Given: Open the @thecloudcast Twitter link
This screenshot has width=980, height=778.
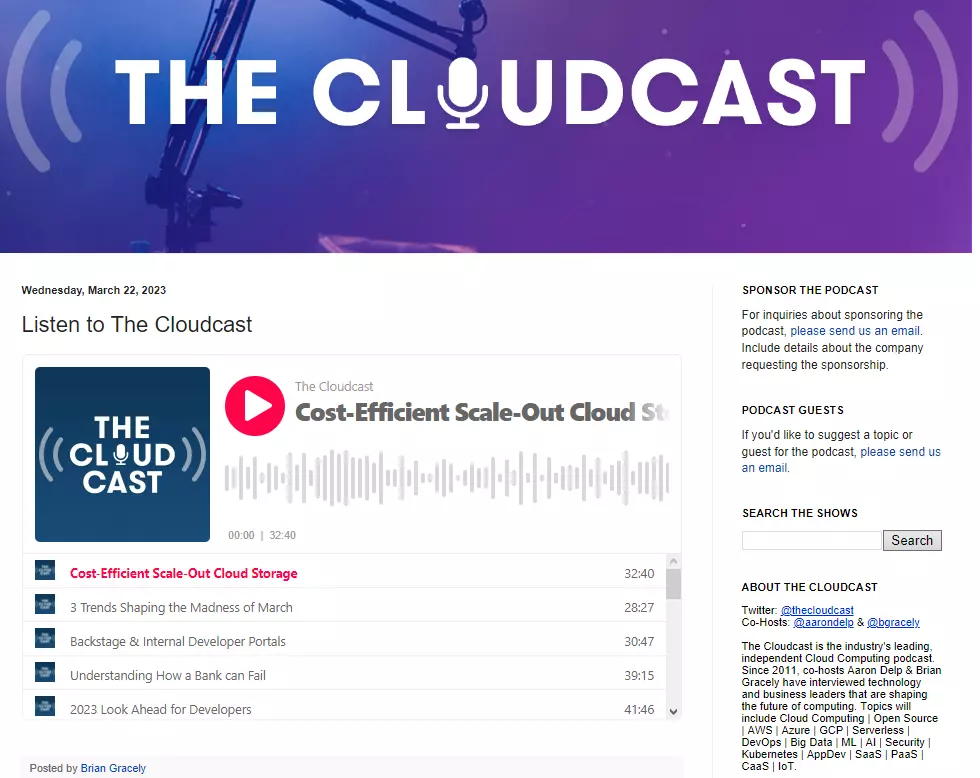Looking at the screenshot, I should point(817,610).
